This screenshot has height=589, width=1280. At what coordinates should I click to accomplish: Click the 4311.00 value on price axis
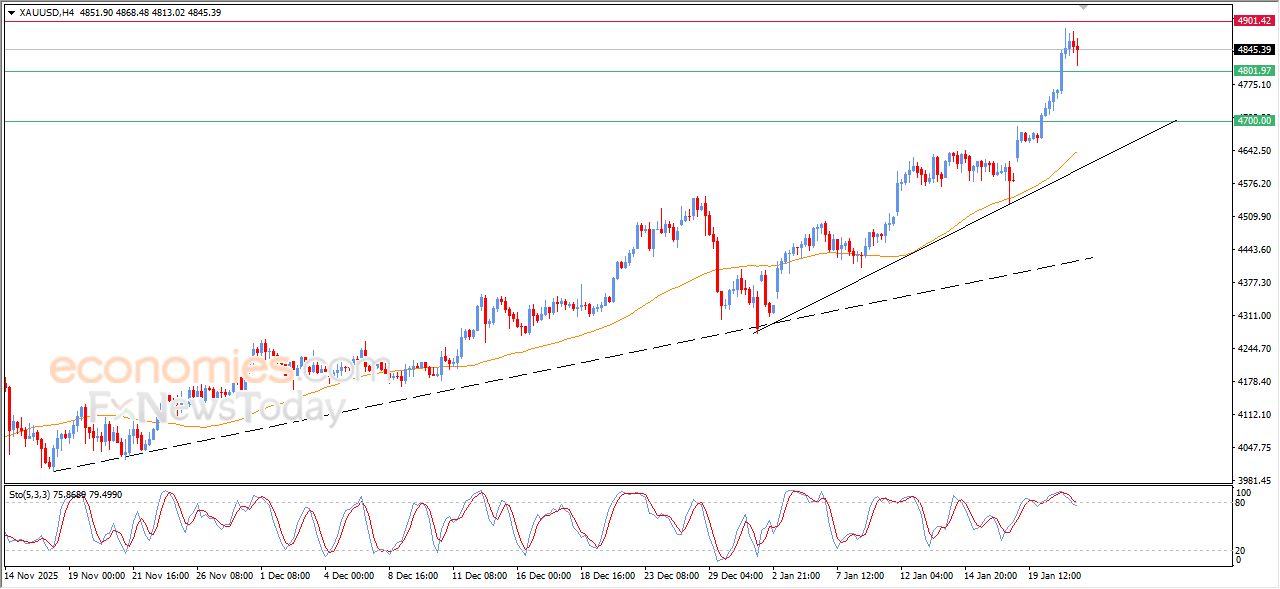point(1253,316)
